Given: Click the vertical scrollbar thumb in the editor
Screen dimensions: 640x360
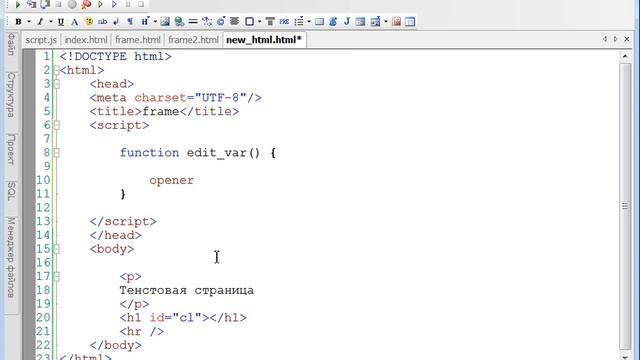Looking at the screenshot, I should tap(625, 206).
